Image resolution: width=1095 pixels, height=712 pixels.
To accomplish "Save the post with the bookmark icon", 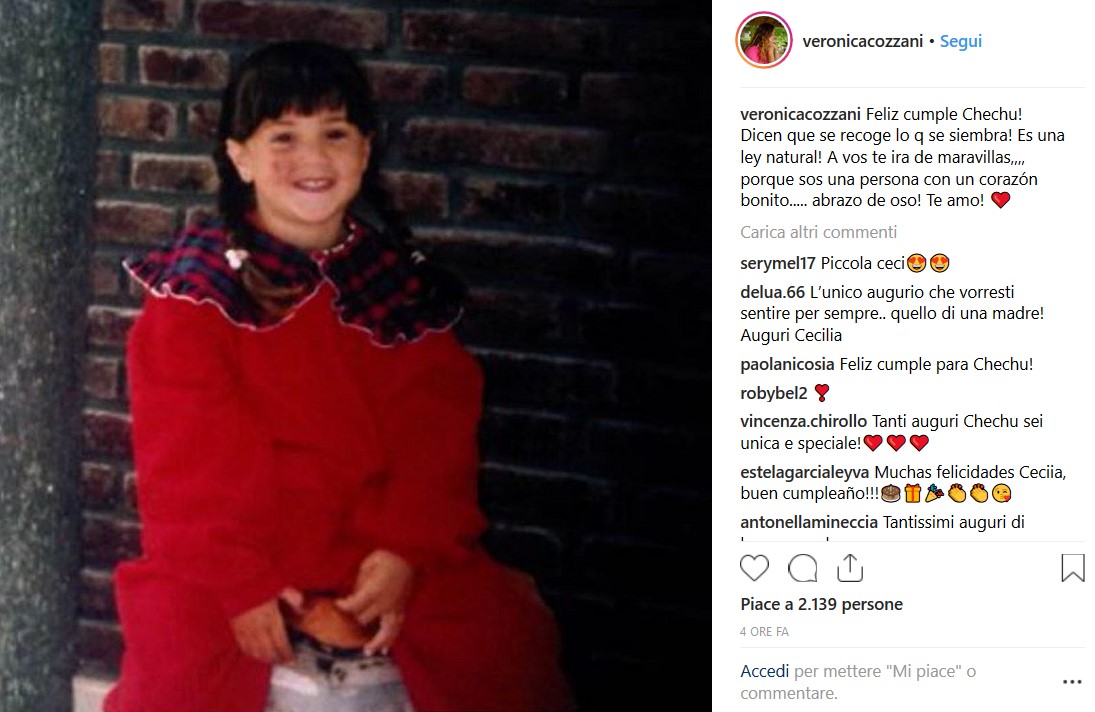I will coord(1073,568).
